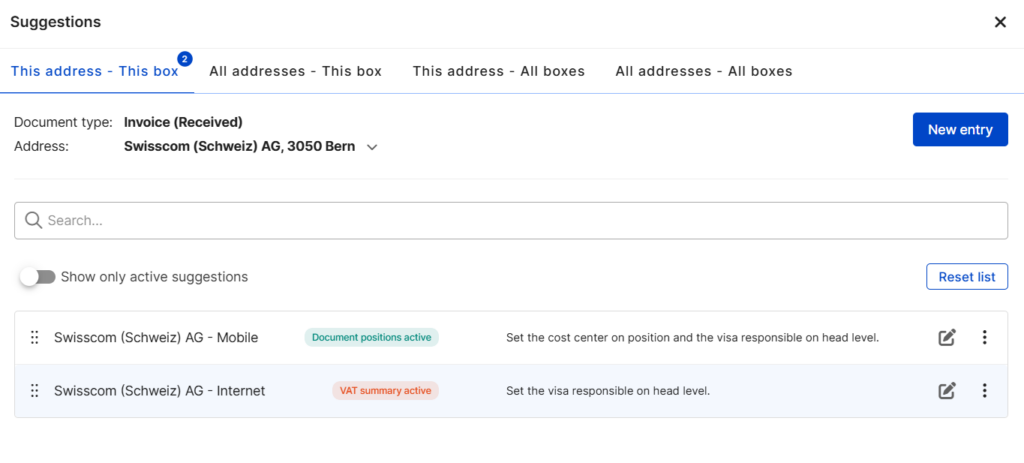Screen dimensions: 1024x463
Task: Open three-dot menu for Swisscom Mobile row
Action: (984, 338)
